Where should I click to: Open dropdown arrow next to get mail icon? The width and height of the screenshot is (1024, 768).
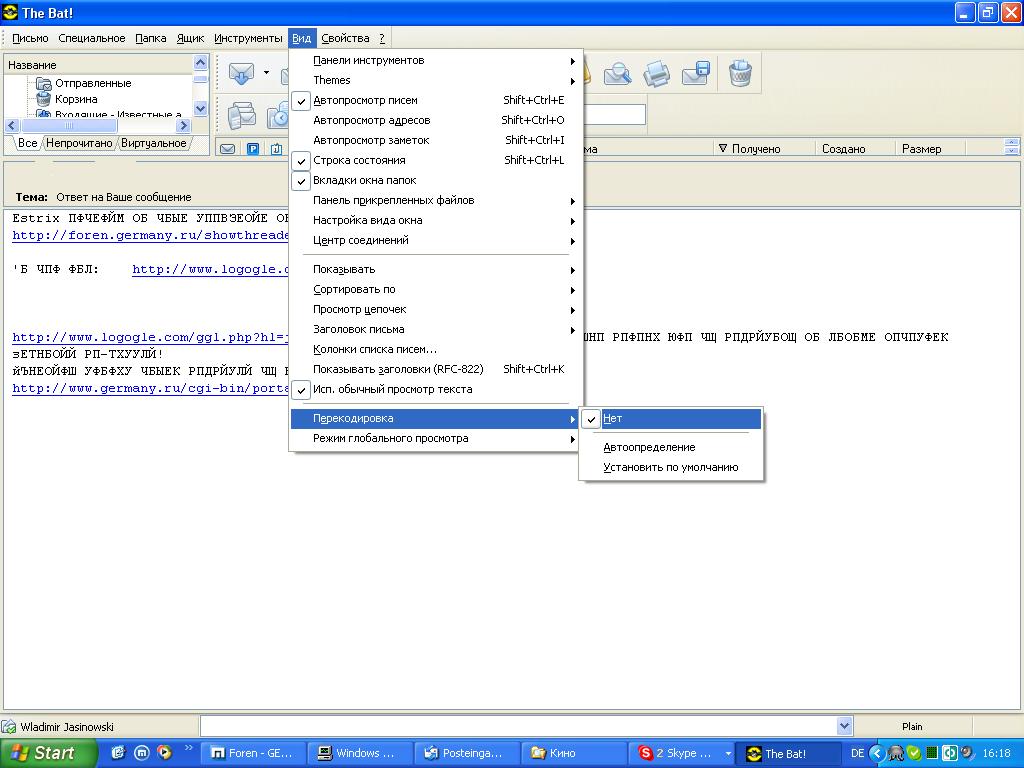[x=266, y=72]
